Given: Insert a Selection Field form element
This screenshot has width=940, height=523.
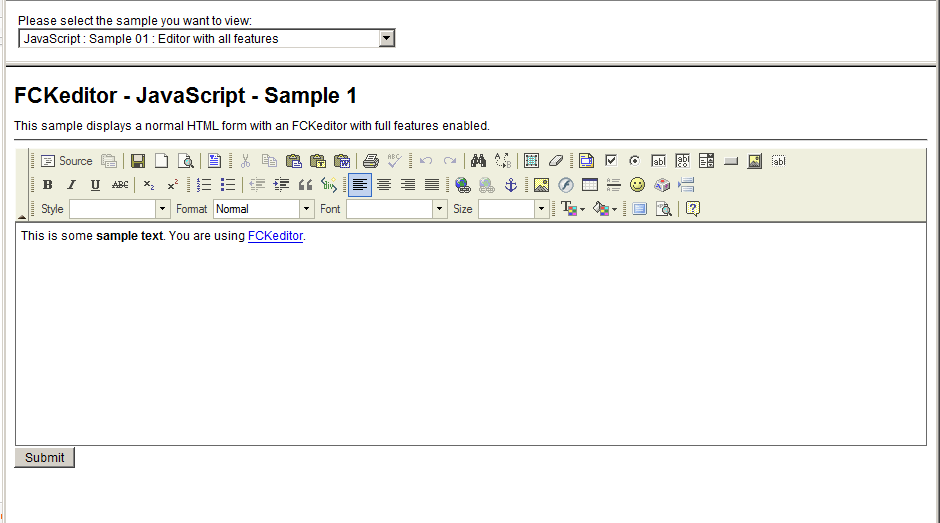Looking at the screenshot, I should pos(706,161).
